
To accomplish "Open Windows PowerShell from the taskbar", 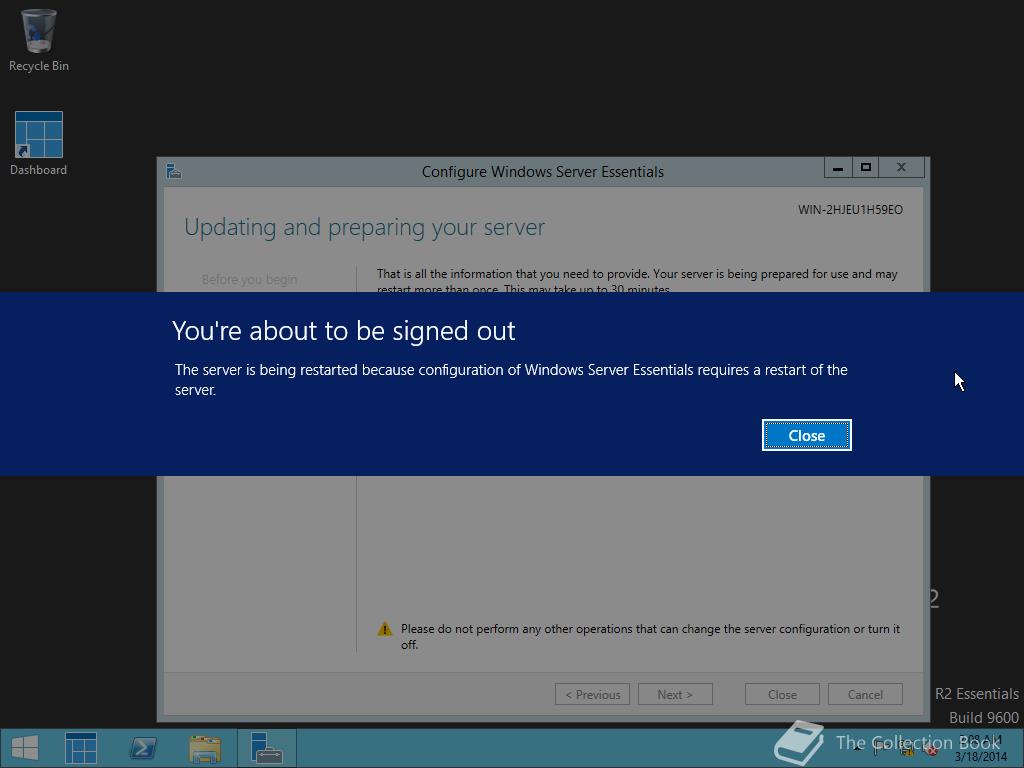I will pyautogui.click(x=142, y=748).
